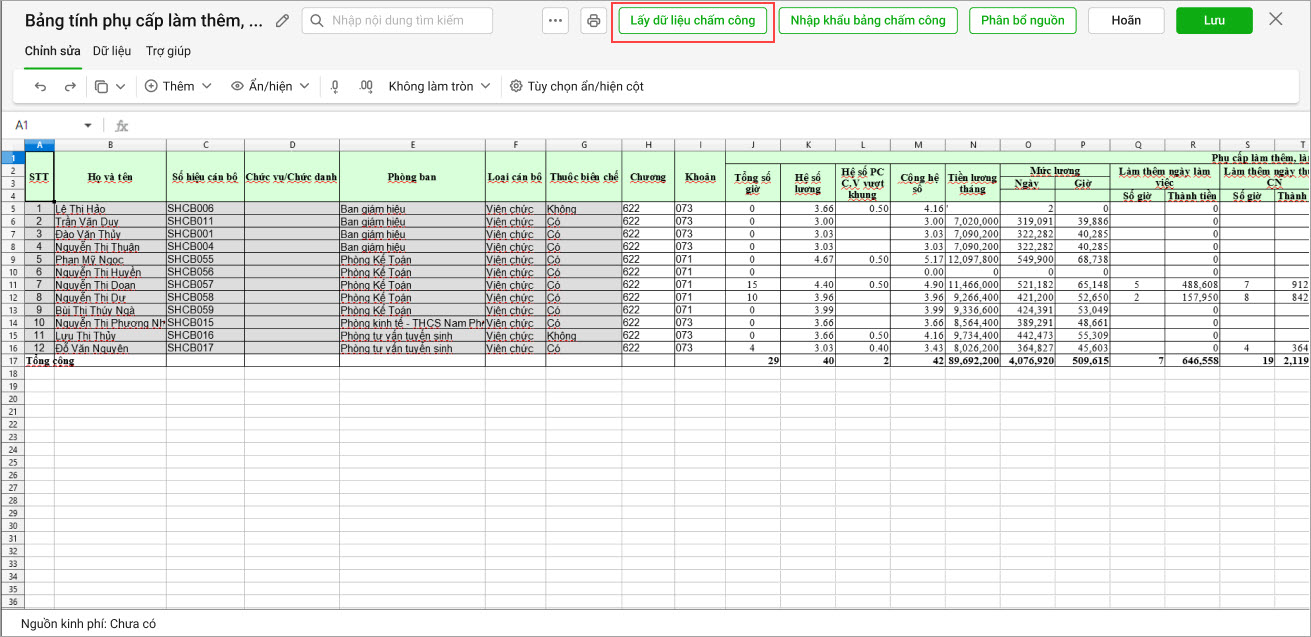Image resolution: width=1311 pixels, height=637 pixels.
Task: Open the Trợ giúp tab
Action: coord(168,51)
